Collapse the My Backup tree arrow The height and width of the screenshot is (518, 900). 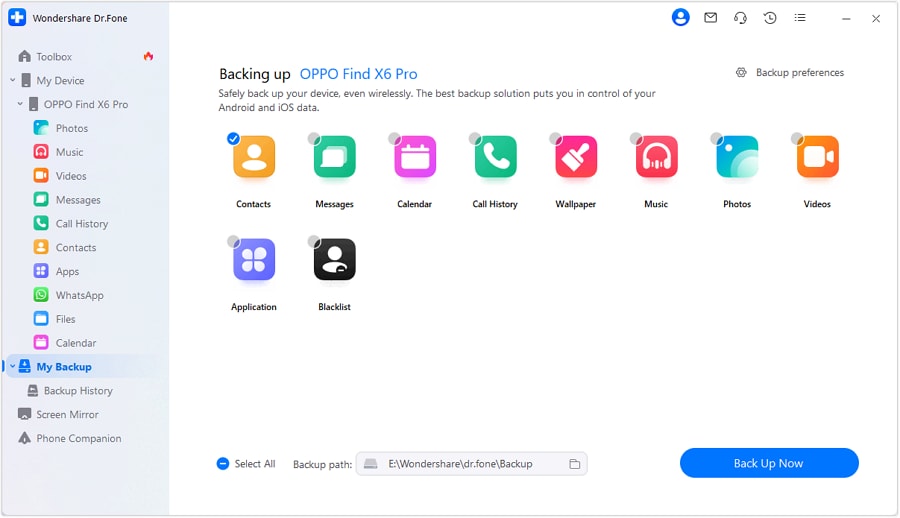click(13, 366)
